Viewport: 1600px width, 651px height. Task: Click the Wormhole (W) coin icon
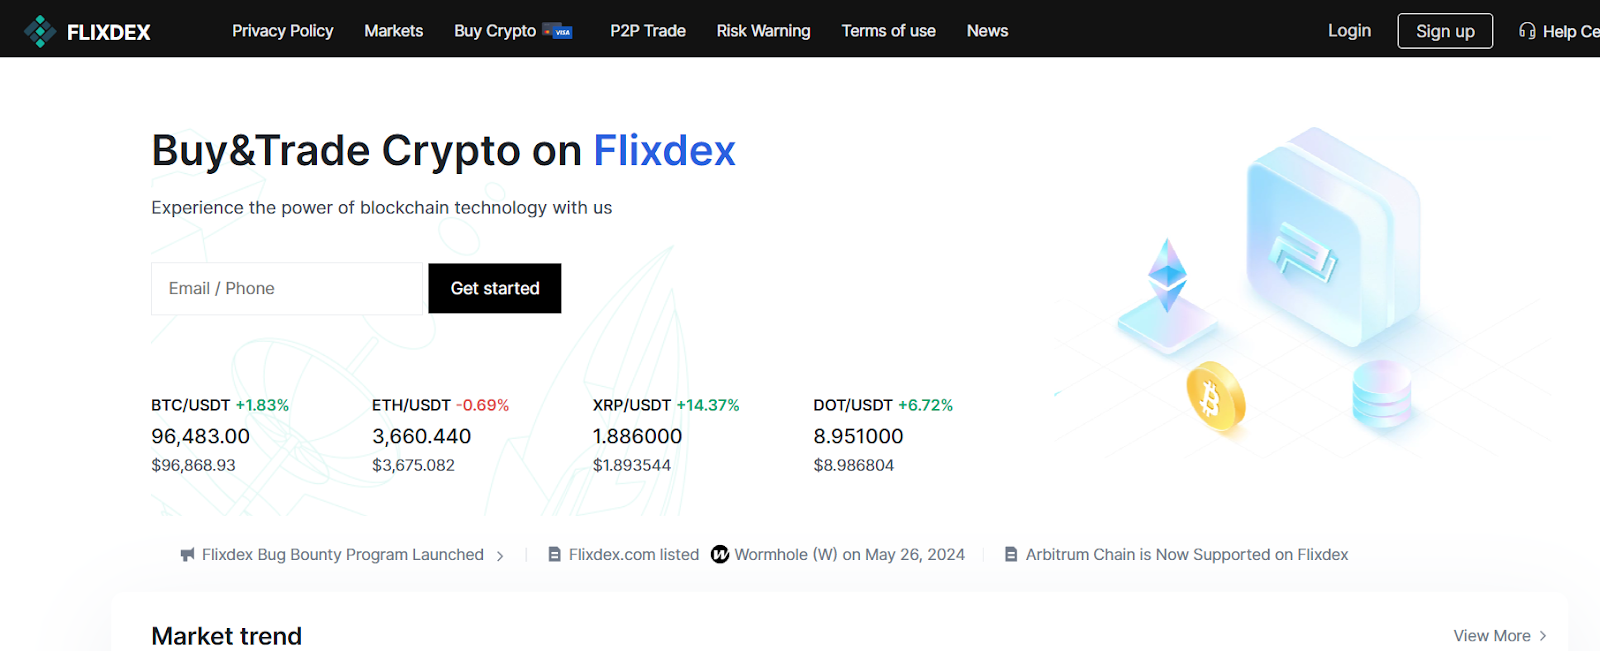pos(720,554)
